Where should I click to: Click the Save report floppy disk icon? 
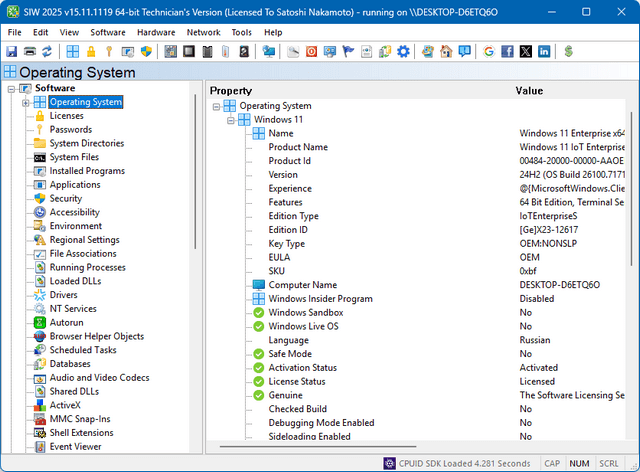tap(11, 51)
